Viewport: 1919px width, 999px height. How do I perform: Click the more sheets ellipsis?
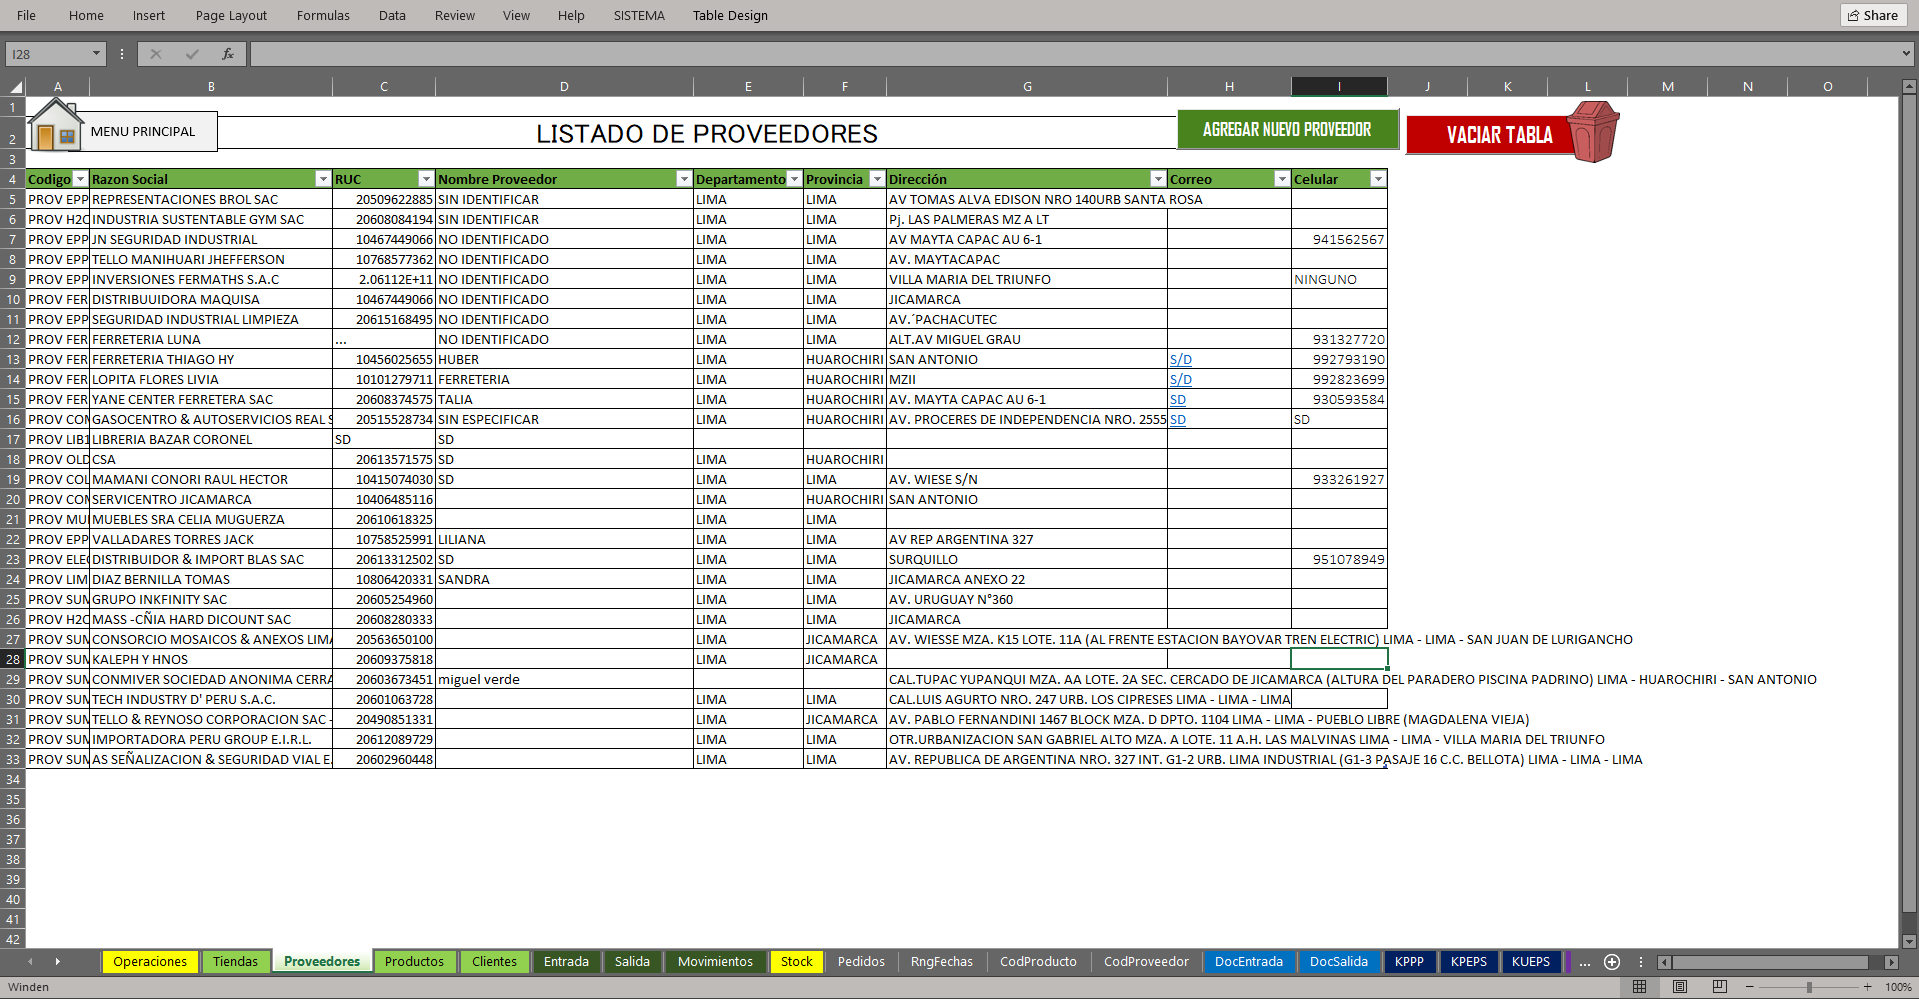pyautogui.click(x=1585, y=962)
